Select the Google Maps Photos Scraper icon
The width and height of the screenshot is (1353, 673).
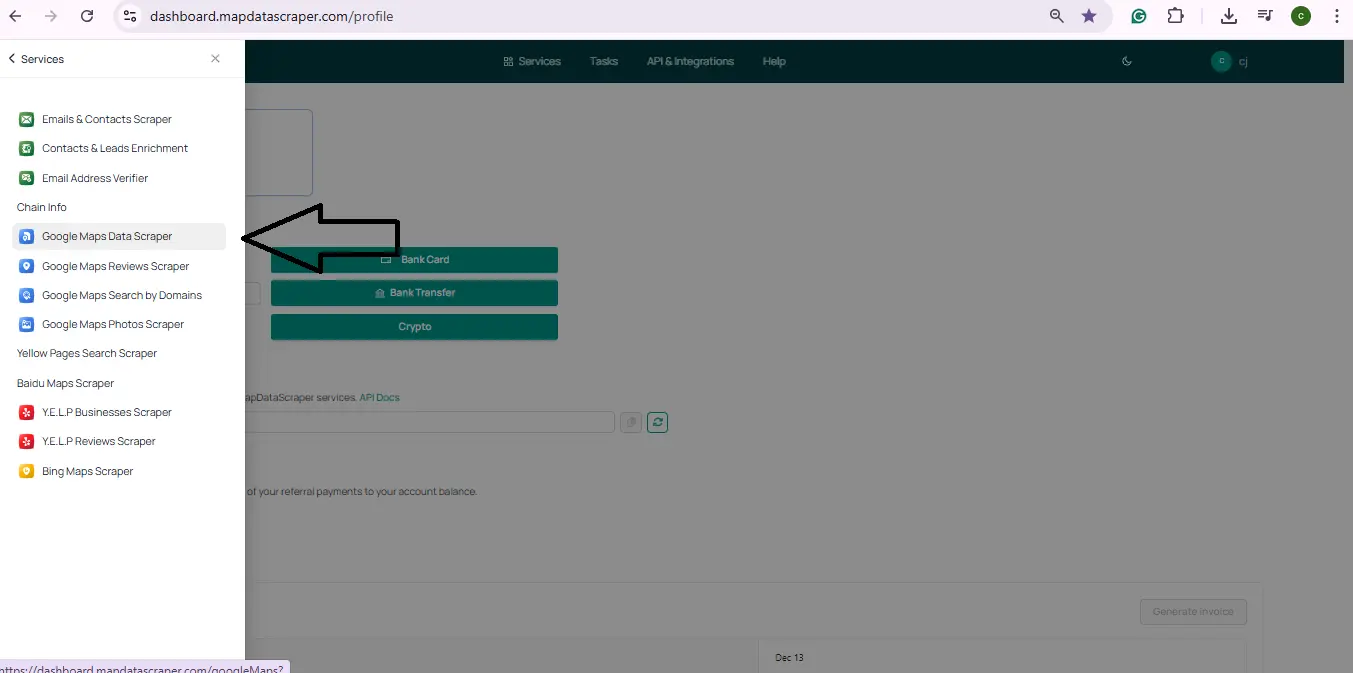point(27,324)
